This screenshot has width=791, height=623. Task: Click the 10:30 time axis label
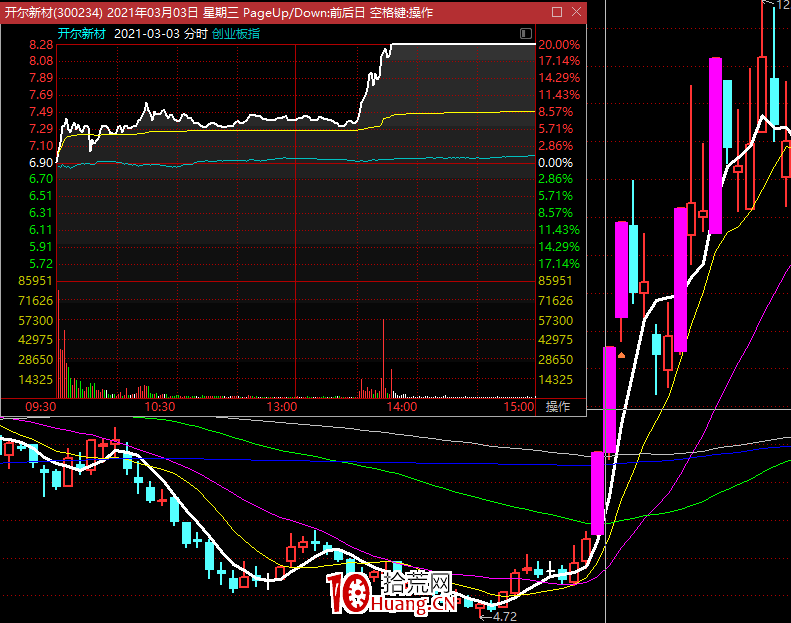(x=160, y=407)
